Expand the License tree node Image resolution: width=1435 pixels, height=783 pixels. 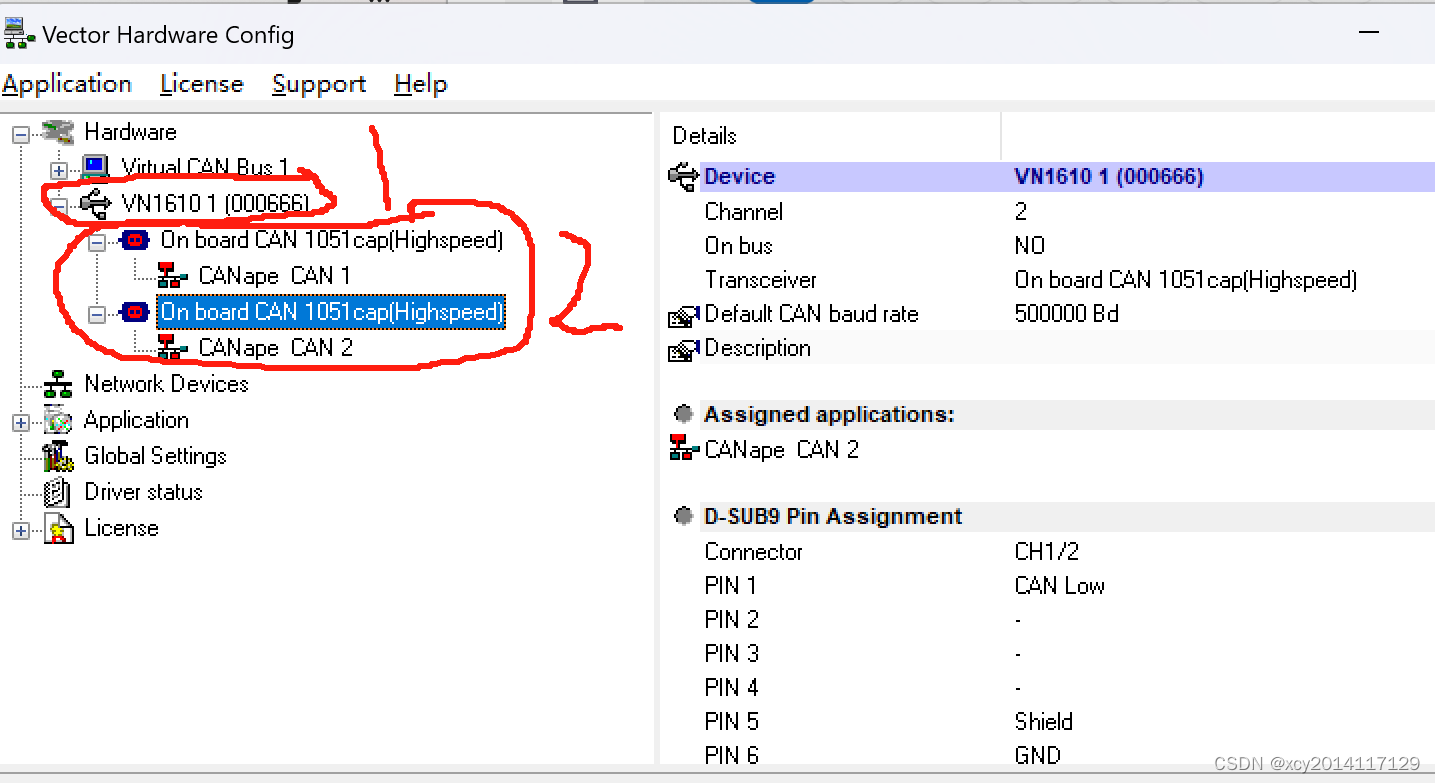click(20, 530)
